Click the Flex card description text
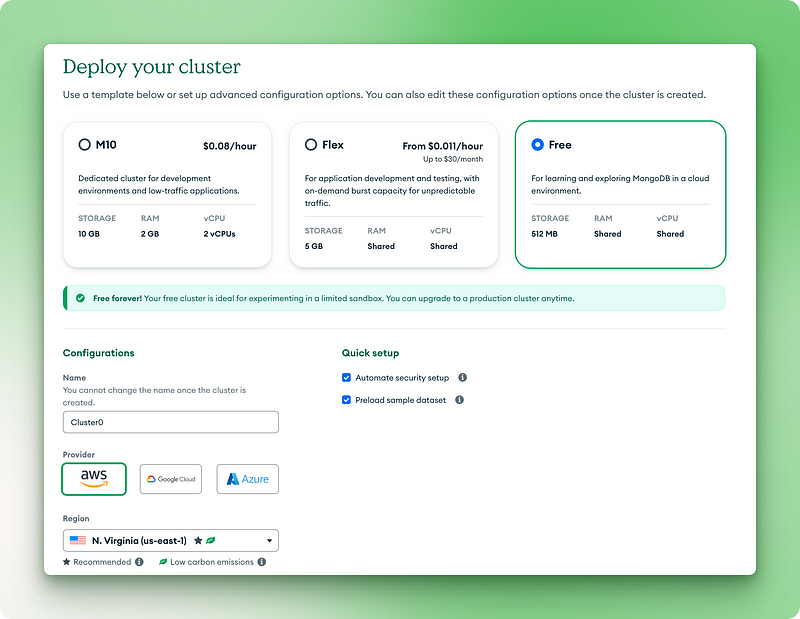800x619 pixels. 392,191
